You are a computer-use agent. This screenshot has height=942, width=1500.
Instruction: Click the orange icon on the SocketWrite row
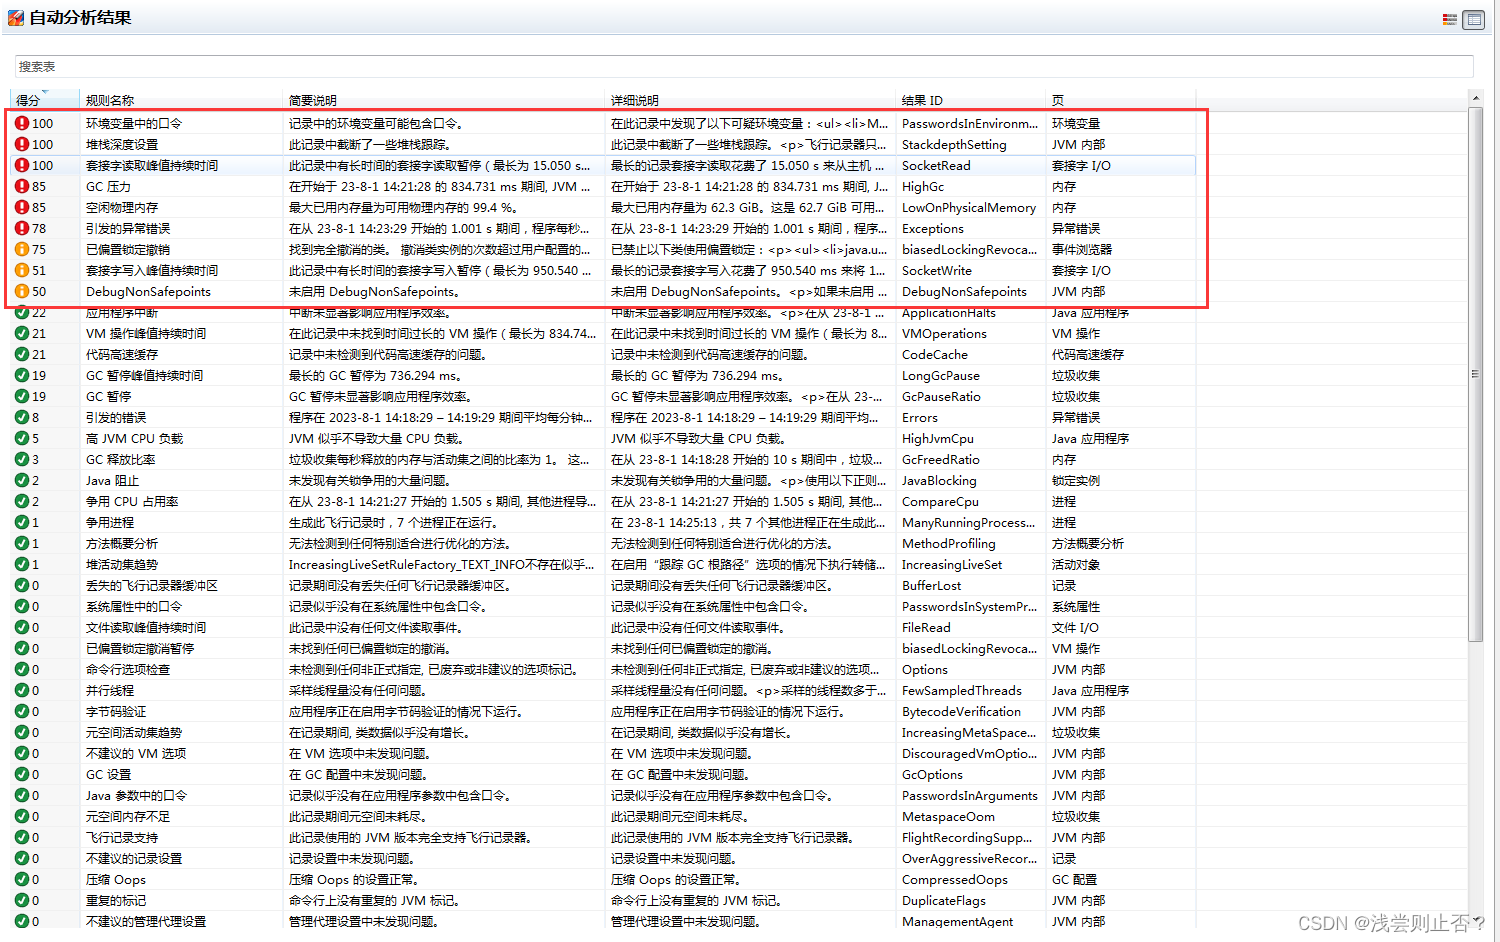[24, 270]
